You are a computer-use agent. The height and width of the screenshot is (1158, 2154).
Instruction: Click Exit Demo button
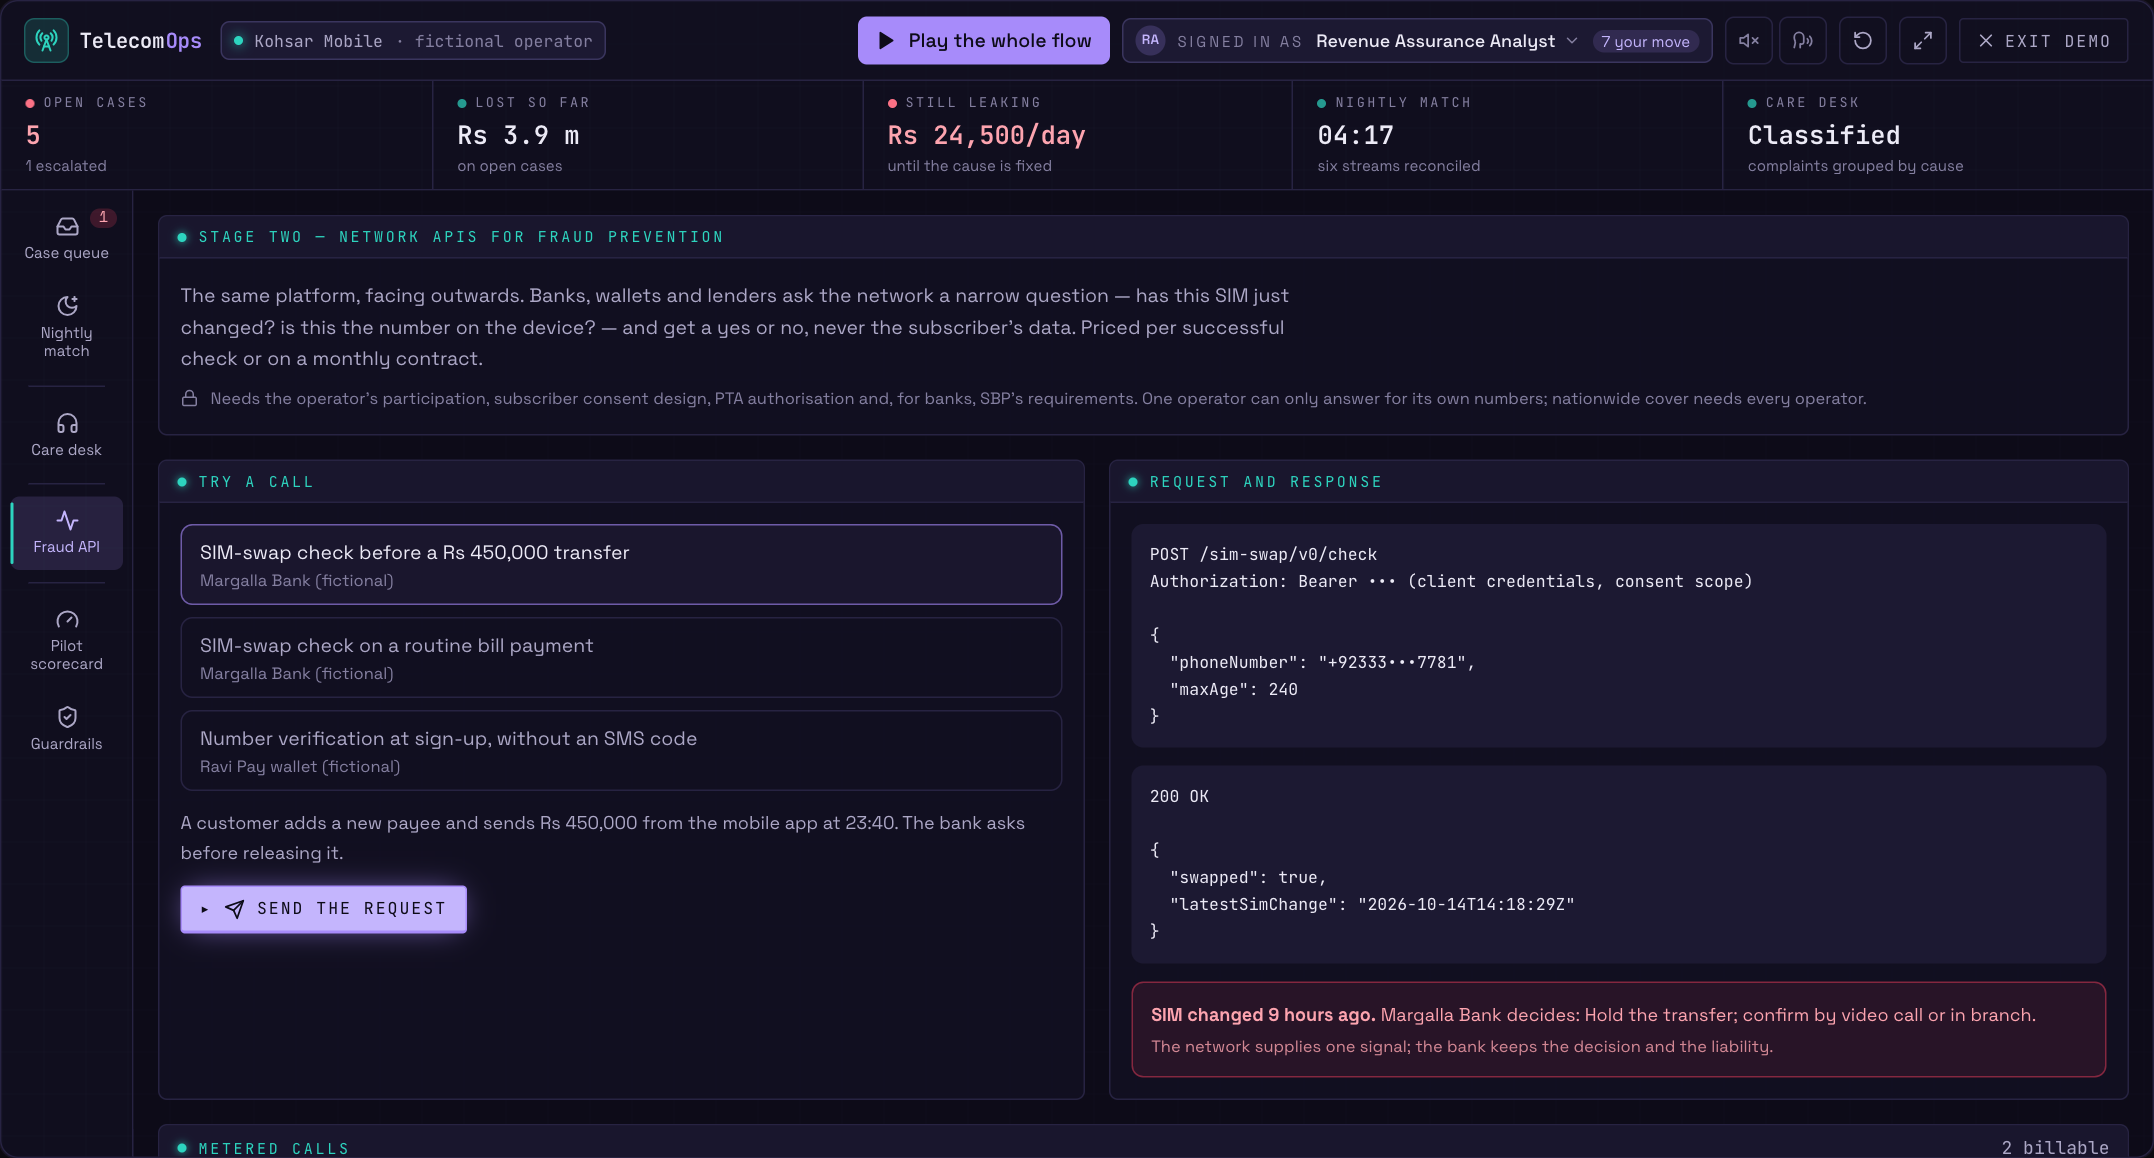[x=2044, y=41]
